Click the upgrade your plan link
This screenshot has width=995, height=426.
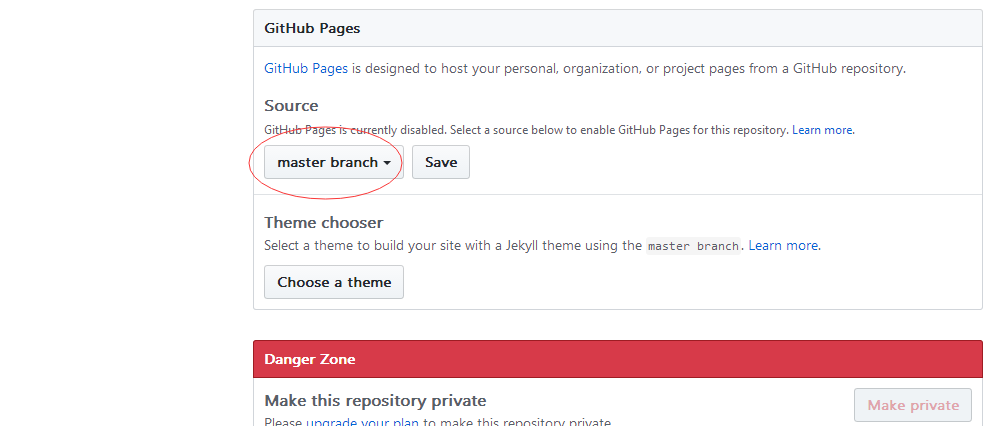[363, 422]
